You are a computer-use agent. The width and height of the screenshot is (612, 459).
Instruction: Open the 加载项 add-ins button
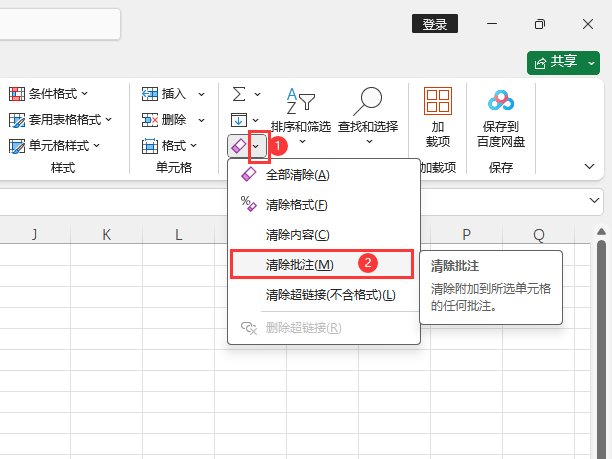(x=438, y=117)
